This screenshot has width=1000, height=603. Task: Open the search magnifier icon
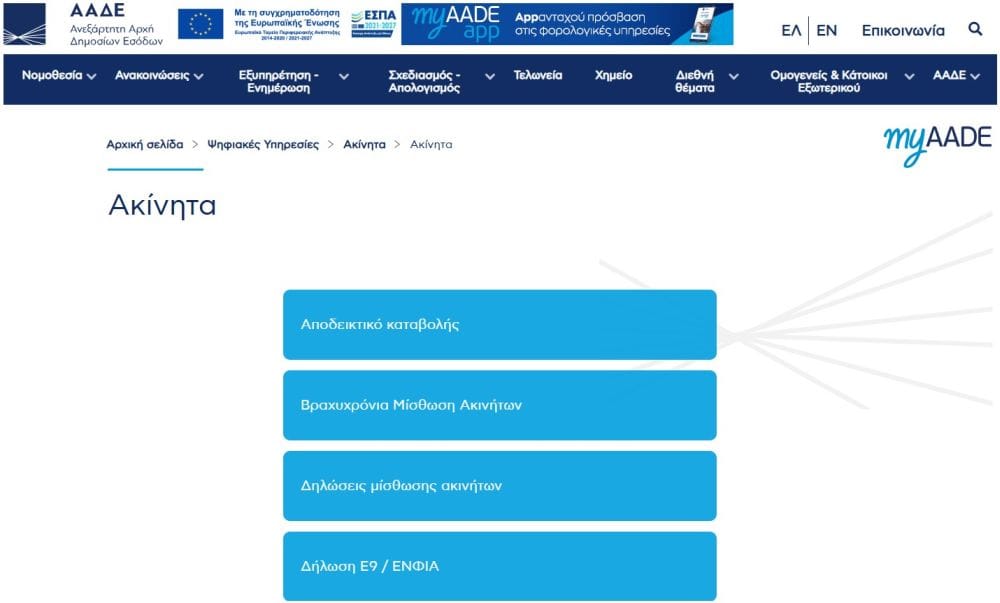click(x=977, y=30)
